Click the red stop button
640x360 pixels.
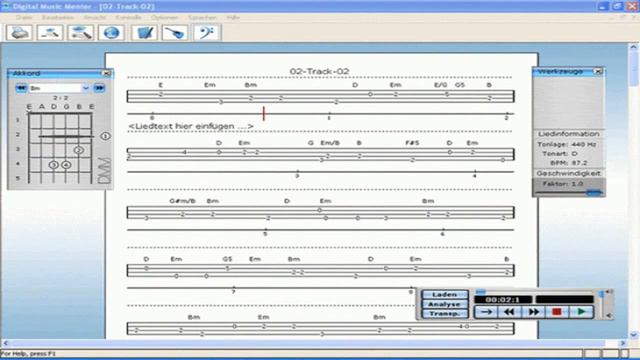tap(557, 312)
